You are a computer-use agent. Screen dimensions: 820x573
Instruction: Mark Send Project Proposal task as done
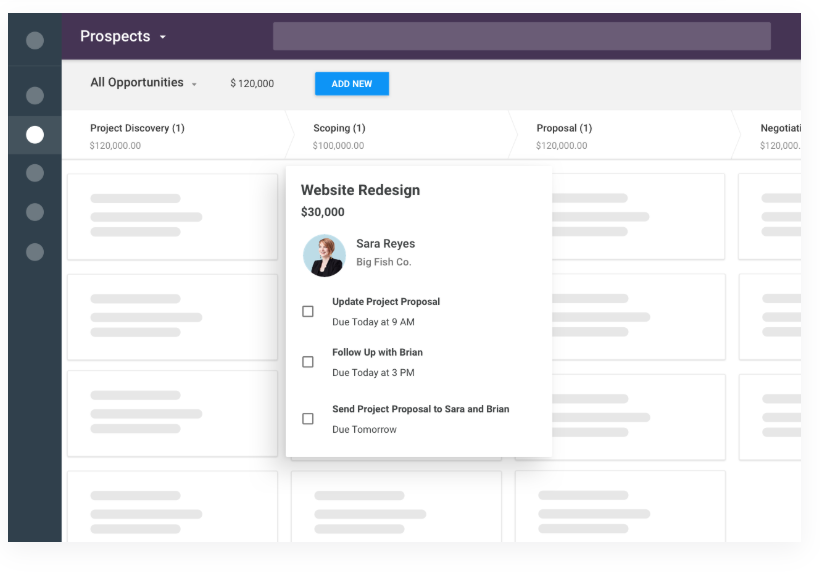click(308, 419)
